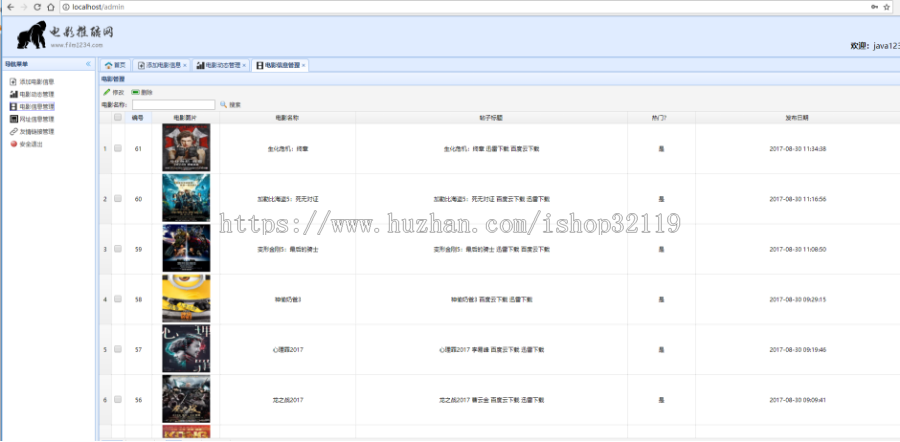This screenshot has width=900, height=442.
Task: Open 友情链接管理 in the sidebar menu
Action: 37,132
